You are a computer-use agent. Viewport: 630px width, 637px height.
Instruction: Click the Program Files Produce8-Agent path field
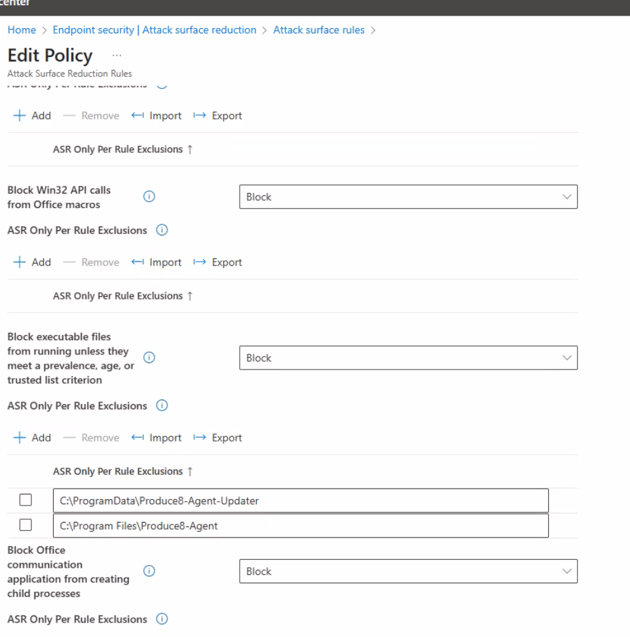pyautogui.click(x=300, y=525)
